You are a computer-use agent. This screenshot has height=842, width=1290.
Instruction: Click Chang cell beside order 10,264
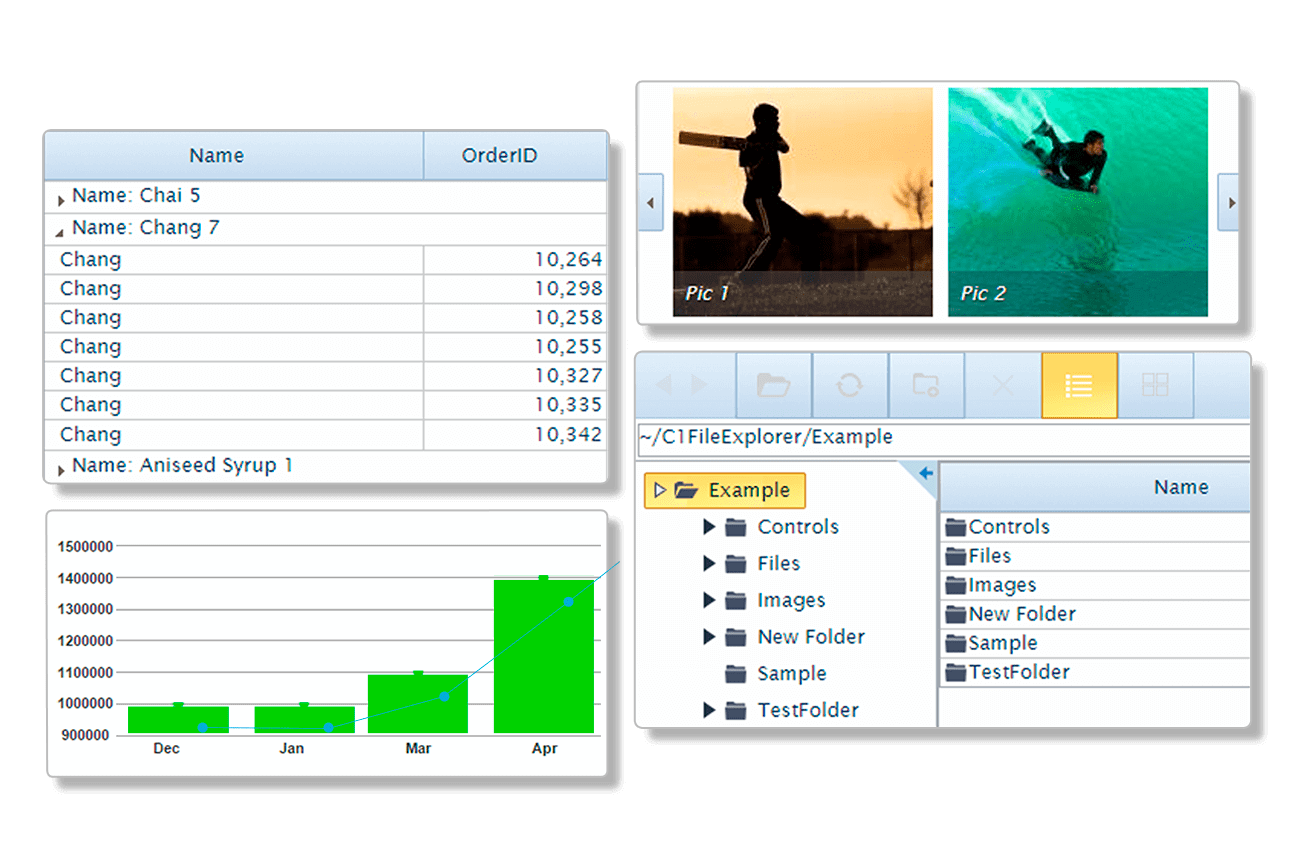(234, 260)
